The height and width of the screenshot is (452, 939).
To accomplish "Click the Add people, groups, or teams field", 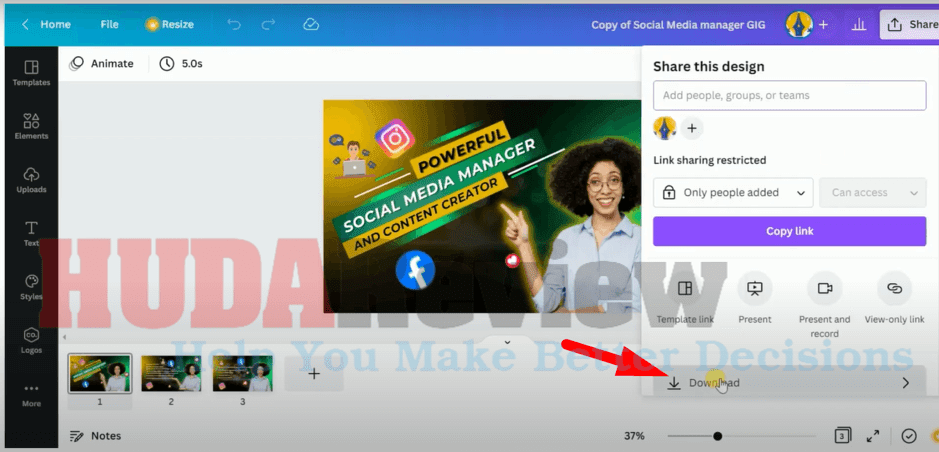I will coord(789,95).
